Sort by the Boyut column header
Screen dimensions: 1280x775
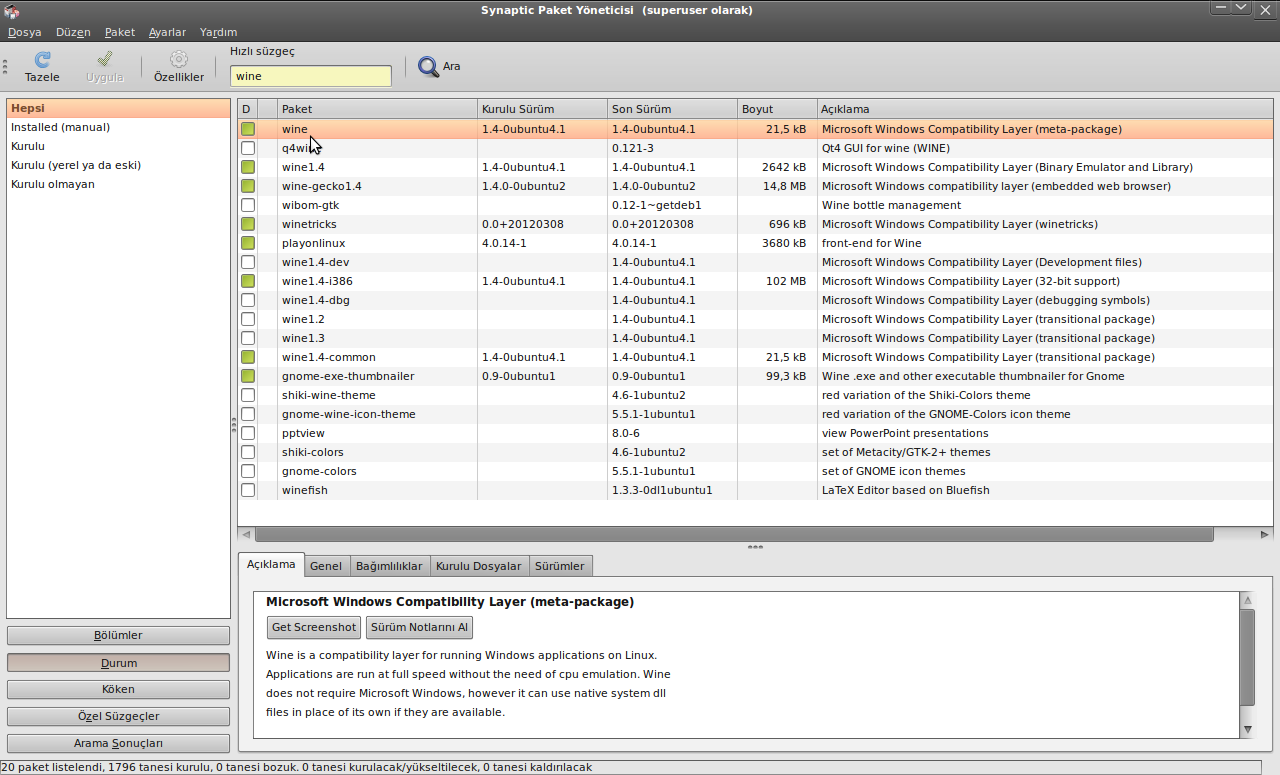(777, 109)
